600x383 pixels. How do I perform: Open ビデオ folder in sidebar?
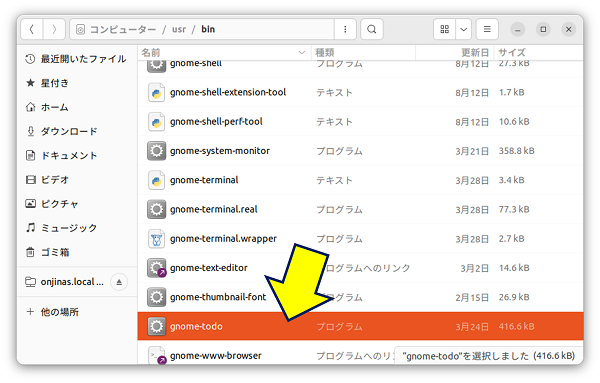(76, 179)
